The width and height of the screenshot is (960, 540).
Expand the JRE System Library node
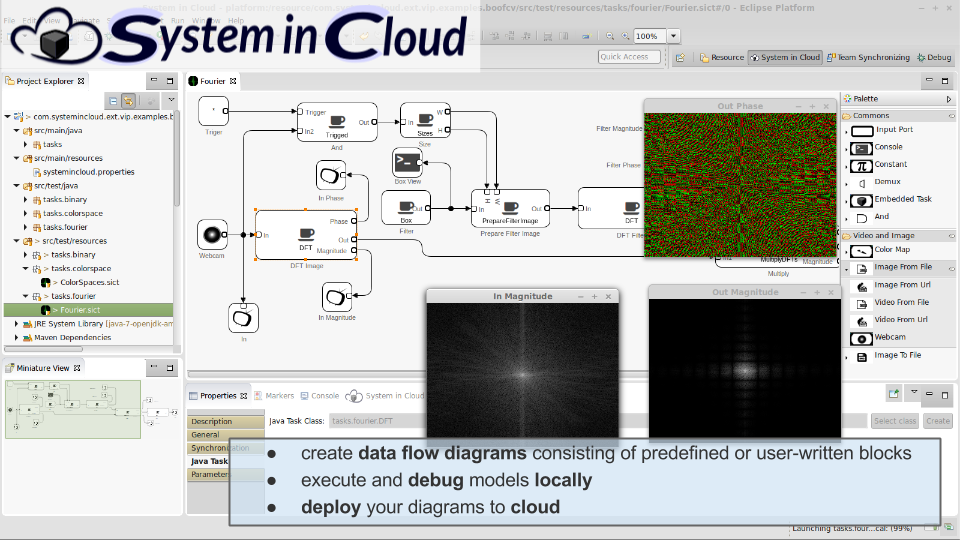(17, 324)
